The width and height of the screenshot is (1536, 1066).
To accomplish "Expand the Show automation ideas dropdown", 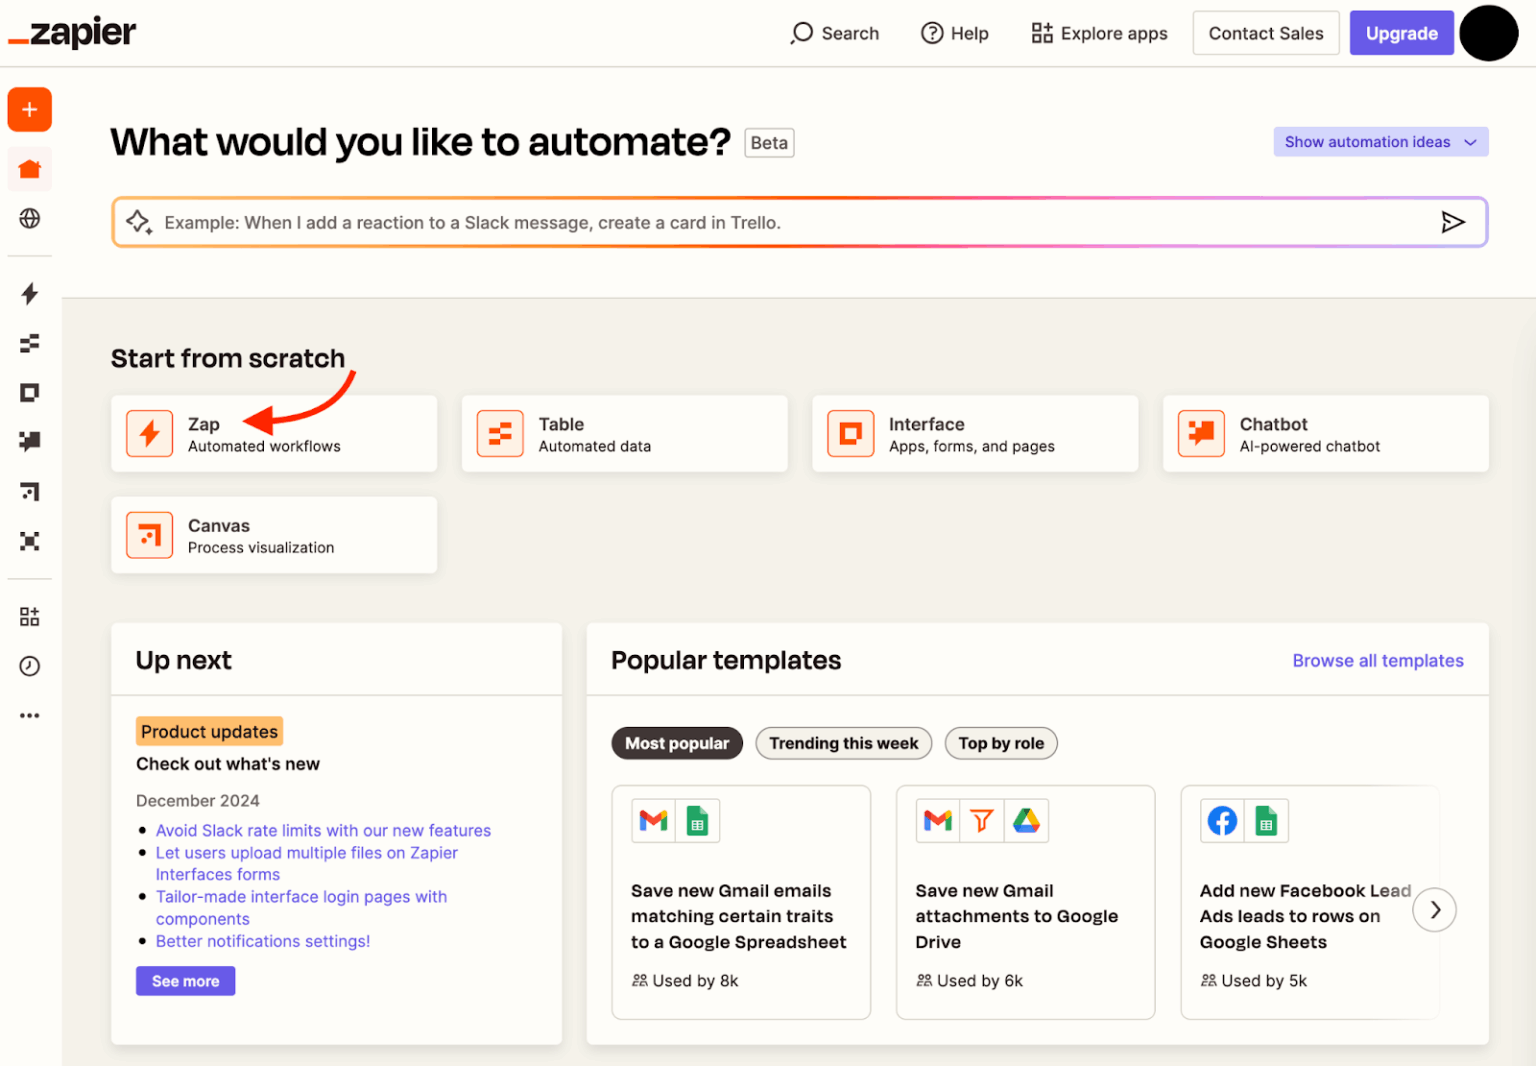I will (x=1379, y=141).
